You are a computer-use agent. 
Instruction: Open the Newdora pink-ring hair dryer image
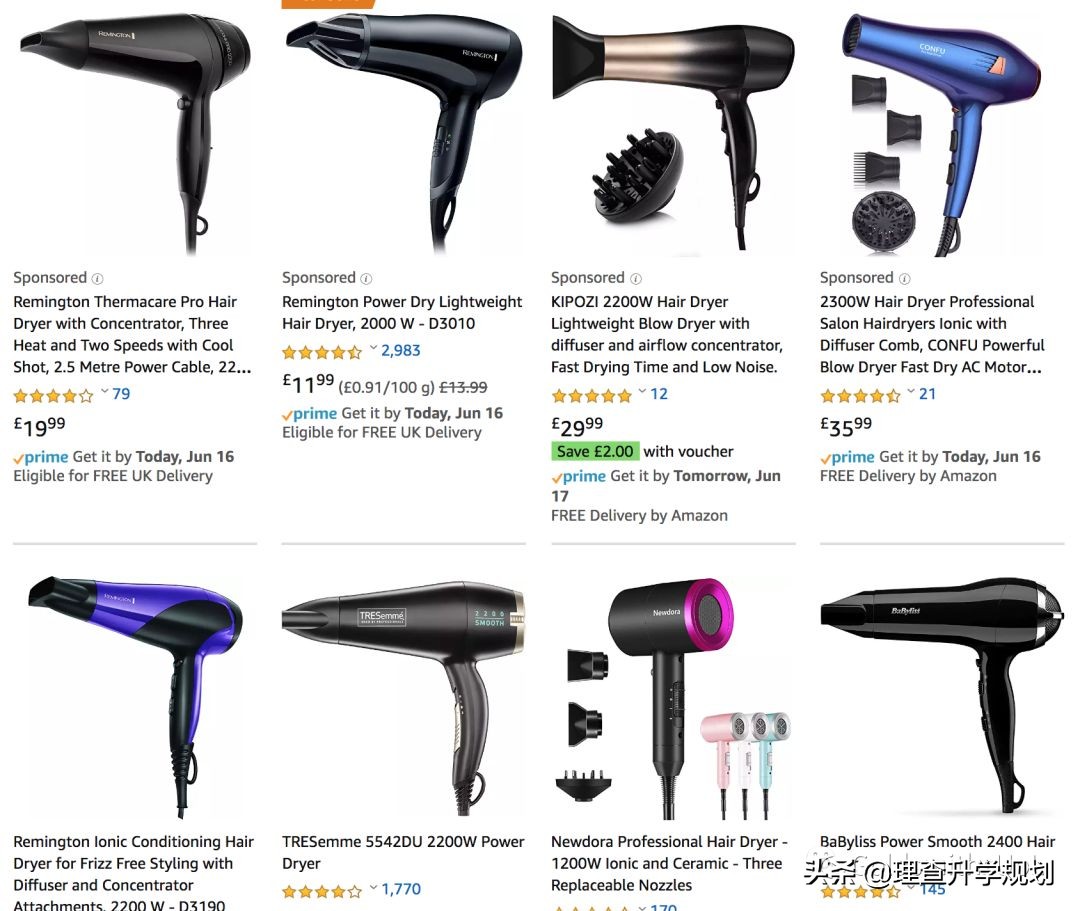[x=673, y=699]
